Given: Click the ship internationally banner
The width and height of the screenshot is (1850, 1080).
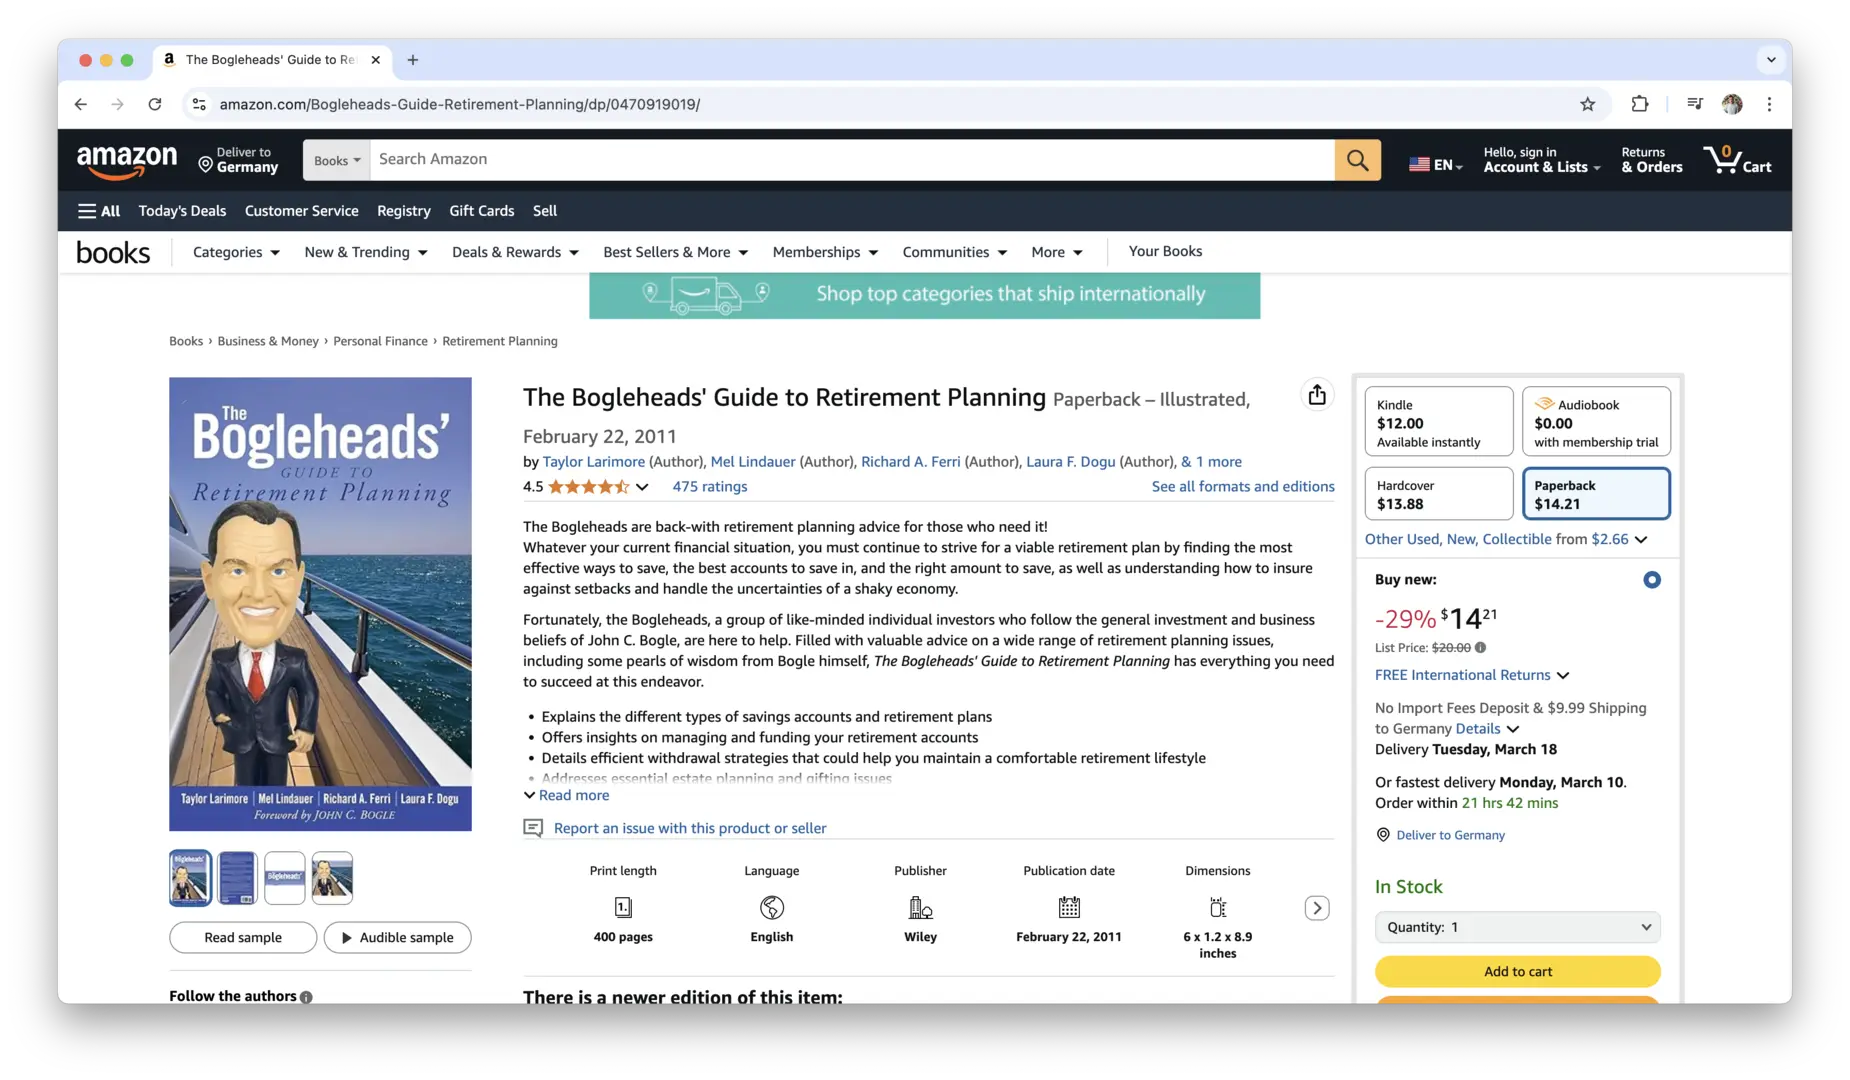Looking at the screenshot, I should (924, 295).
